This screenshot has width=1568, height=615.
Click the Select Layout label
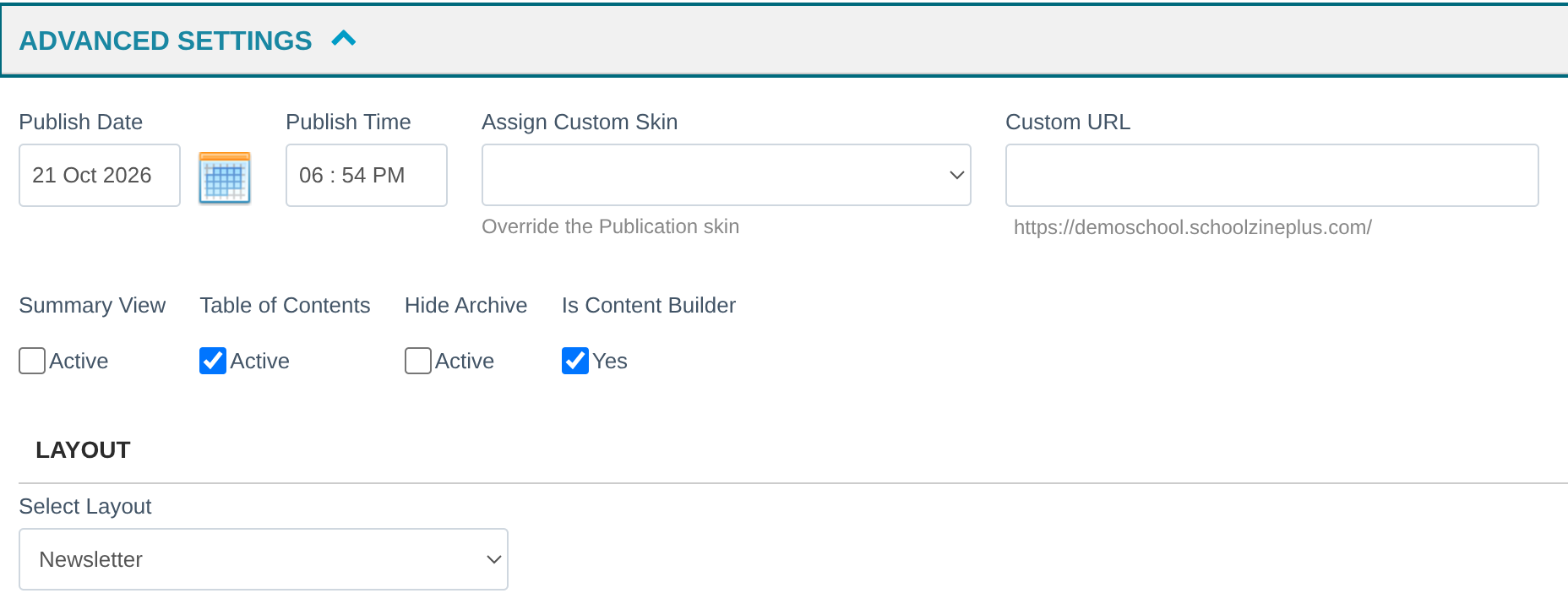click(85, 507)
